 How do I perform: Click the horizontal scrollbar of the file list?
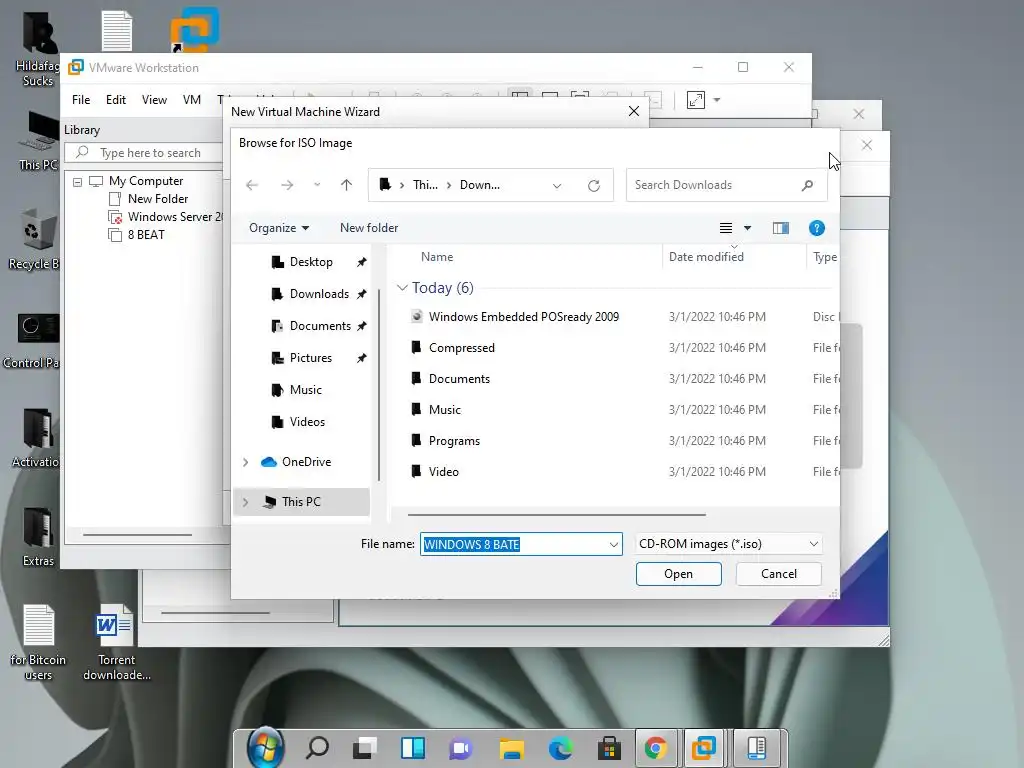tap(556, 515)
